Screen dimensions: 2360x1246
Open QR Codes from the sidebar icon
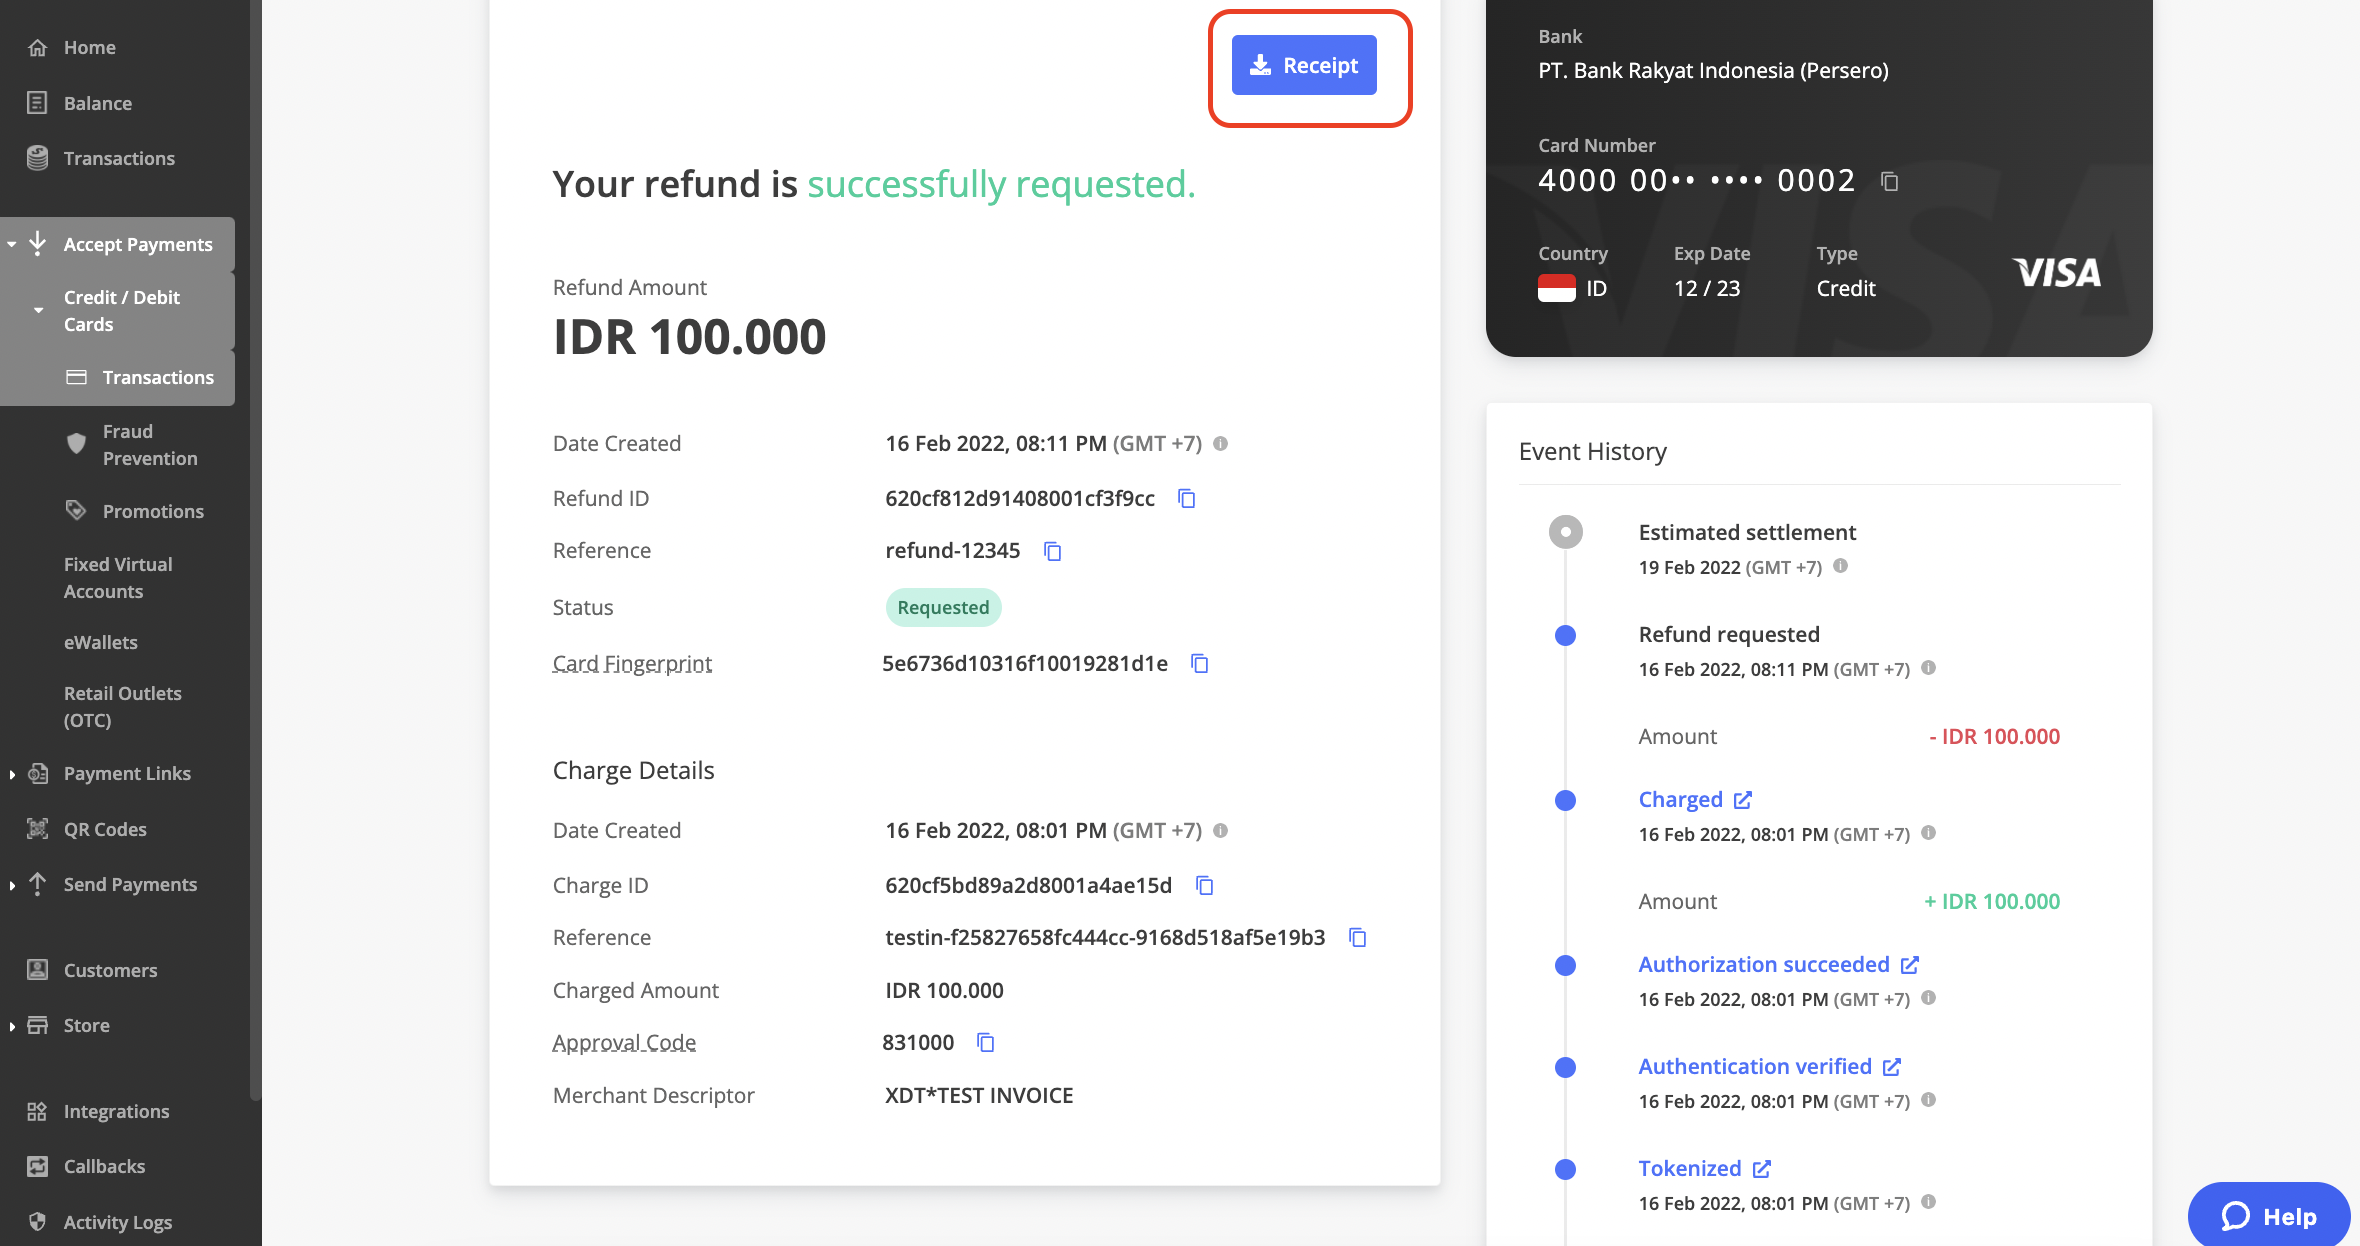pyautogui.click(x=37, y=828)
